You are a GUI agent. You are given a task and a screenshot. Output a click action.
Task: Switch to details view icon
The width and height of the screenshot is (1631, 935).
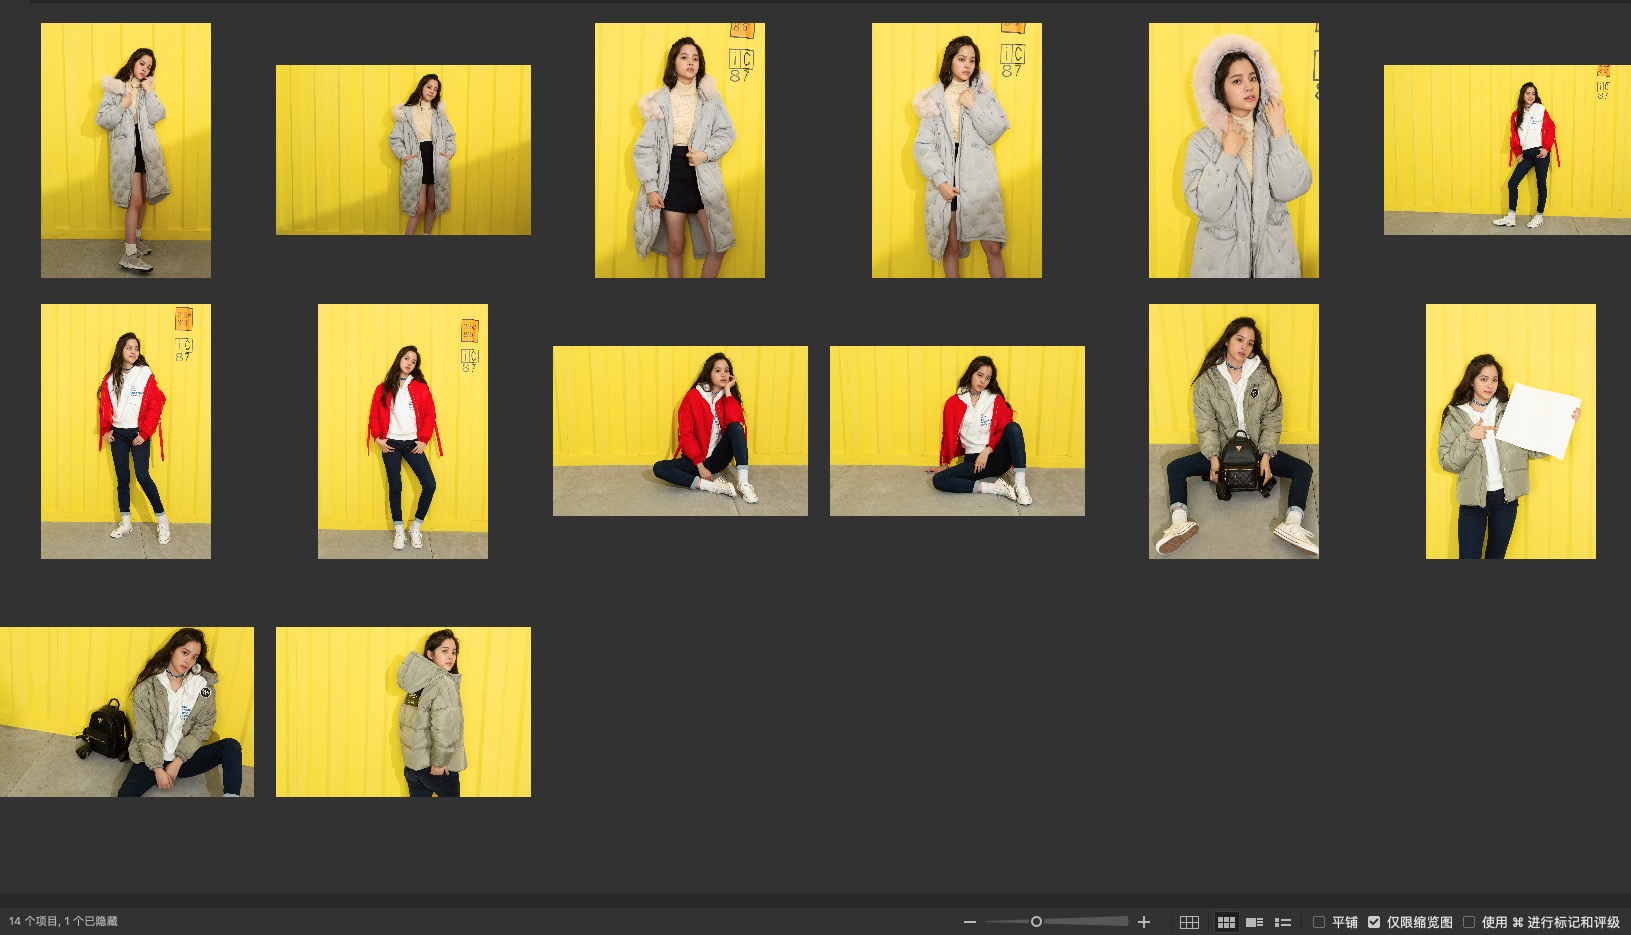click(1254, 922)
